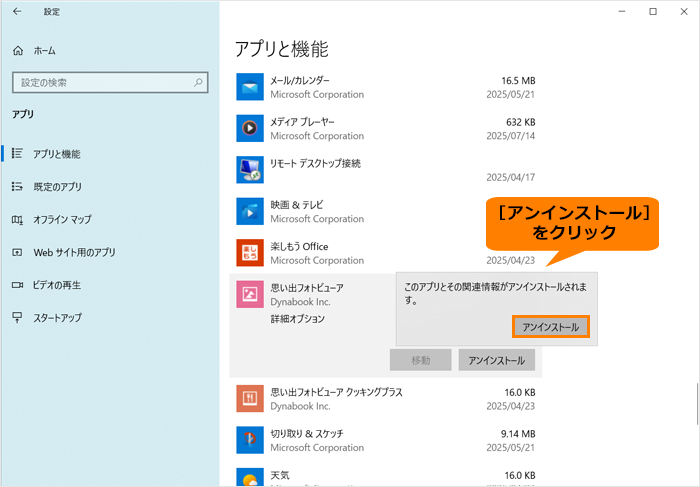Go to ホーム in the sidebar
This screenshot has width=700, height=487.
[x=45, y=51]
